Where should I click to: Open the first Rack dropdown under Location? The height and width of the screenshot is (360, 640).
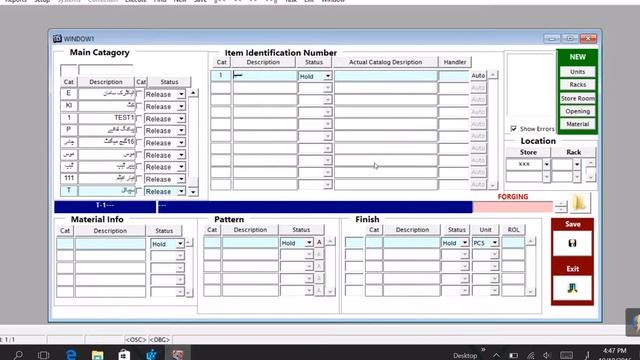click(x=576, y=164)
